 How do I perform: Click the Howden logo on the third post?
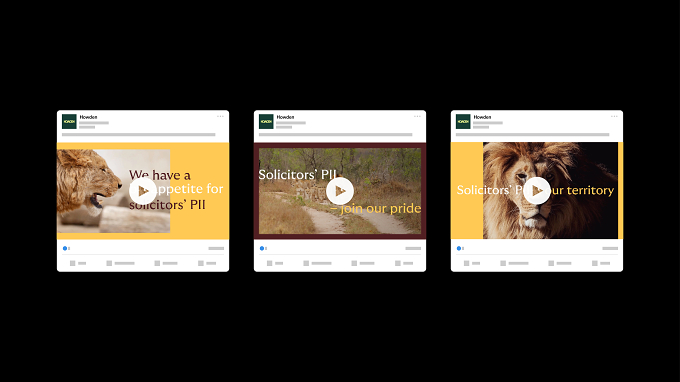[x=463, y=121]
